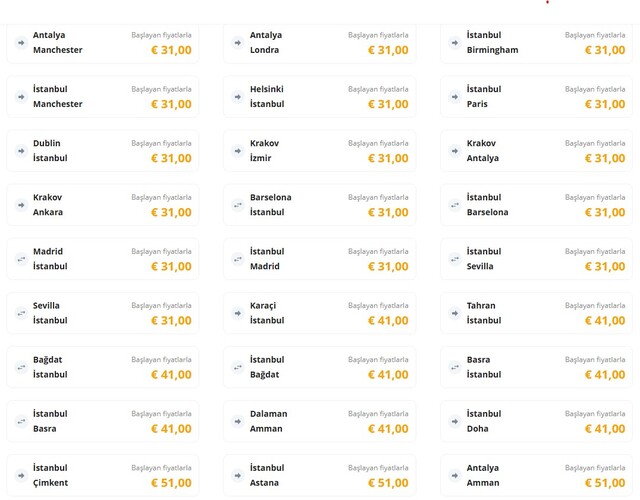
Task: Click the €51,00 price for İstanbul–Çimkent
Action: coord(171,483)
